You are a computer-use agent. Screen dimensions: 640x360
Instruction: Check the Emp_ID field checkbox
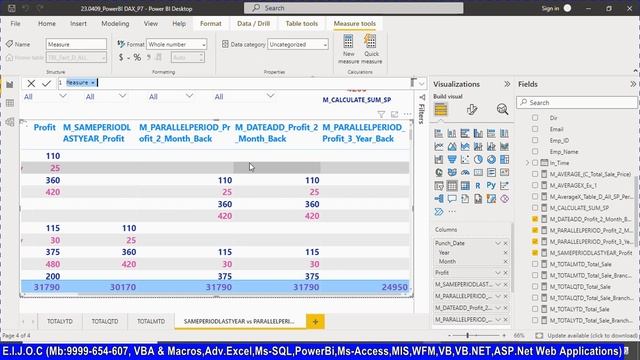tap(535, 140)
